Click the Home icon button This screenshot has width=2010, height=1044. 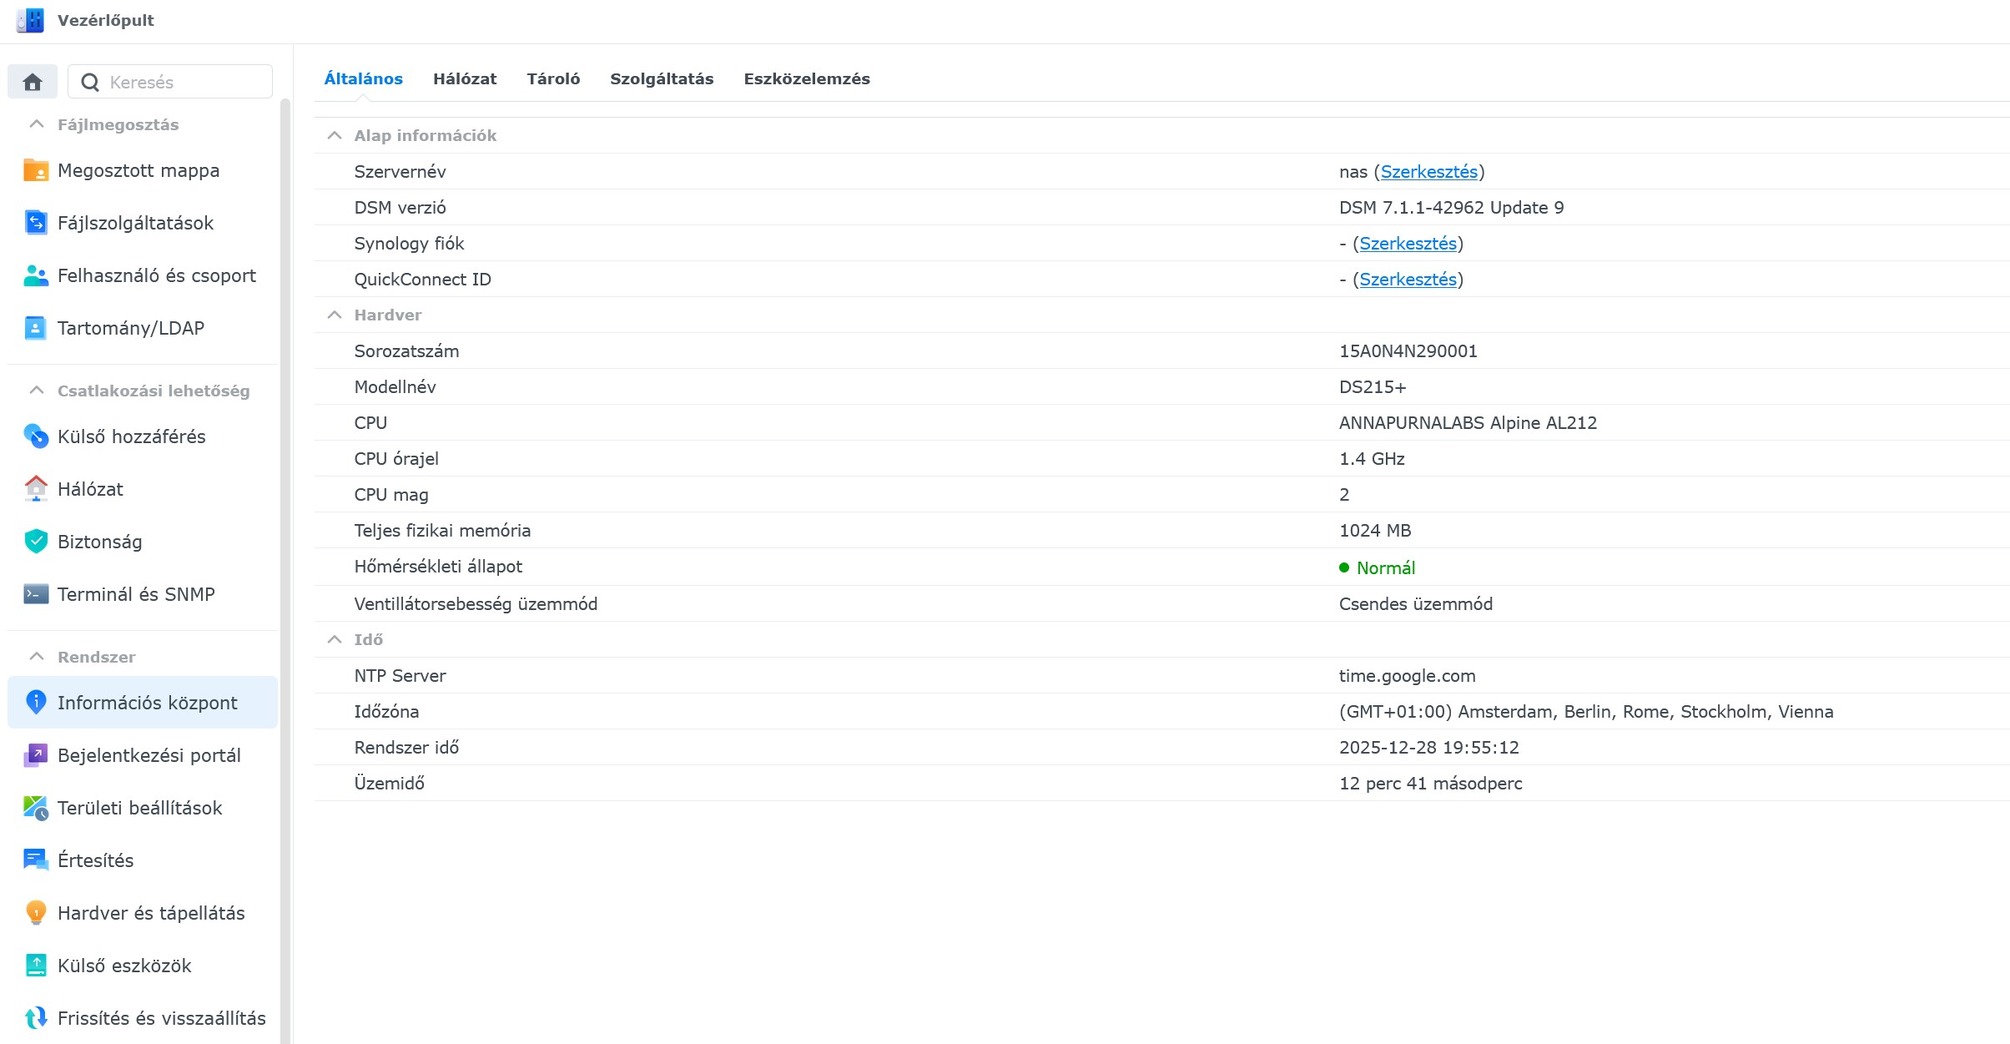pyautogui.click(x=32, y=82)
